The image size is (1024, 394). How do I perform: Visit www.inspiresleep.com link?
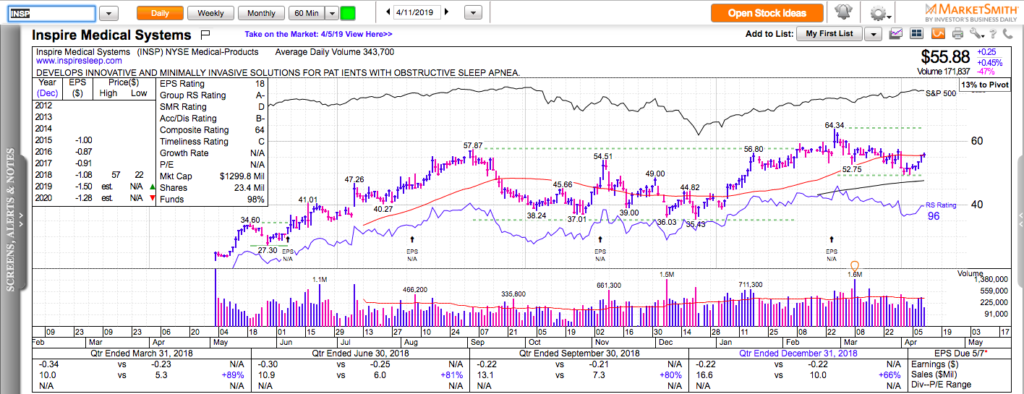coord(79,60)
